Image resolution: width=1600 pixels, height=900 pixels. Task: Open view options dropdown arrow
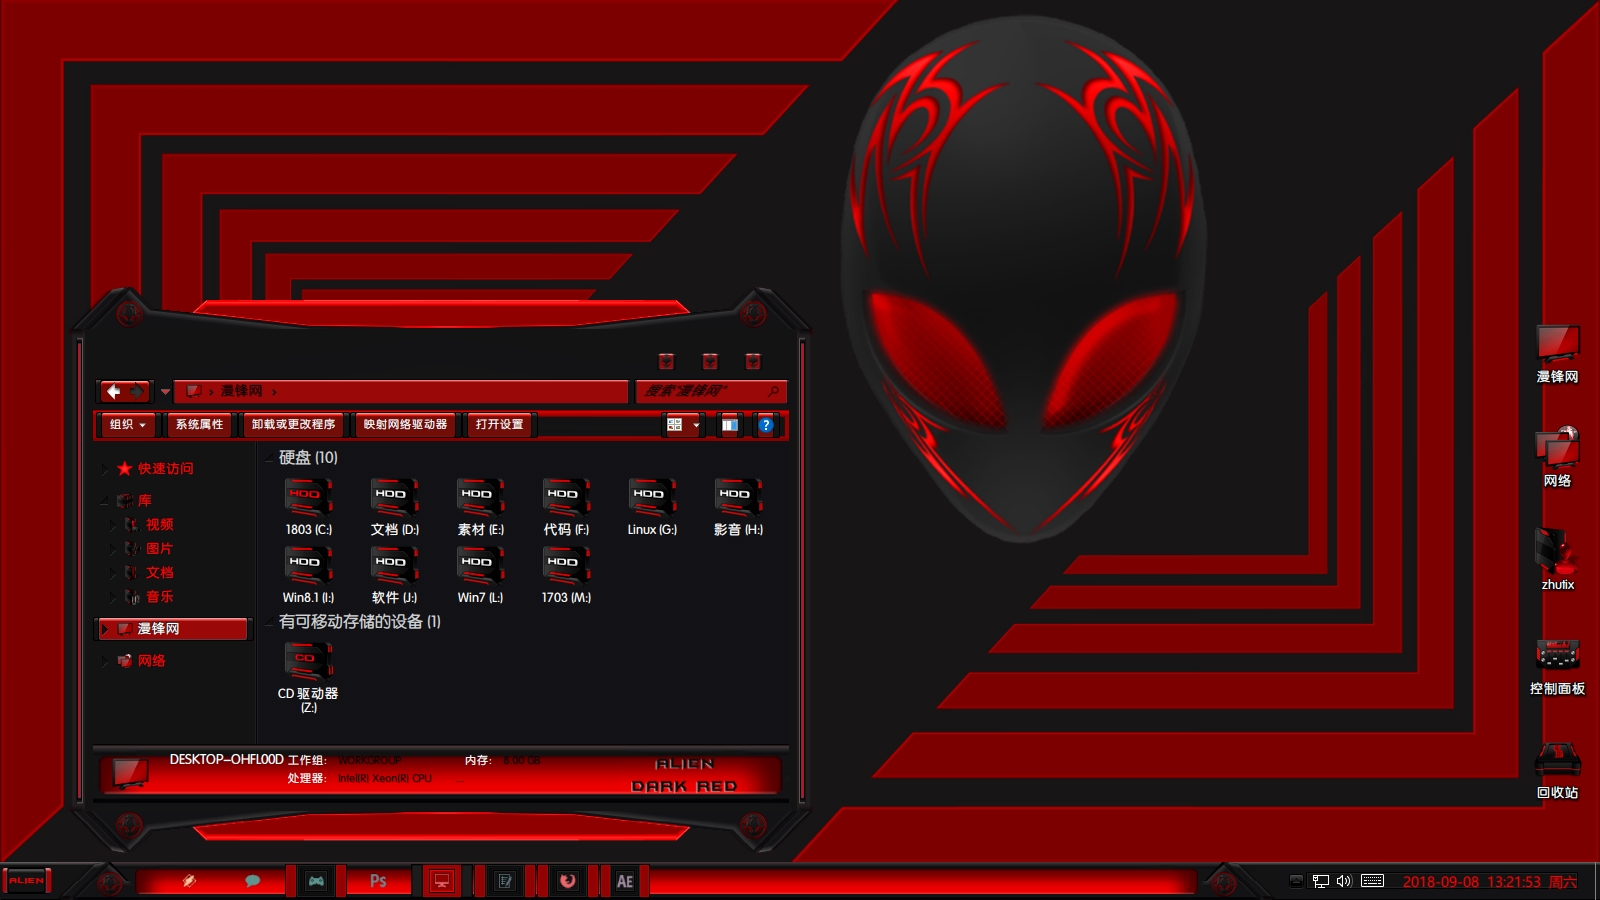(697, 425)
